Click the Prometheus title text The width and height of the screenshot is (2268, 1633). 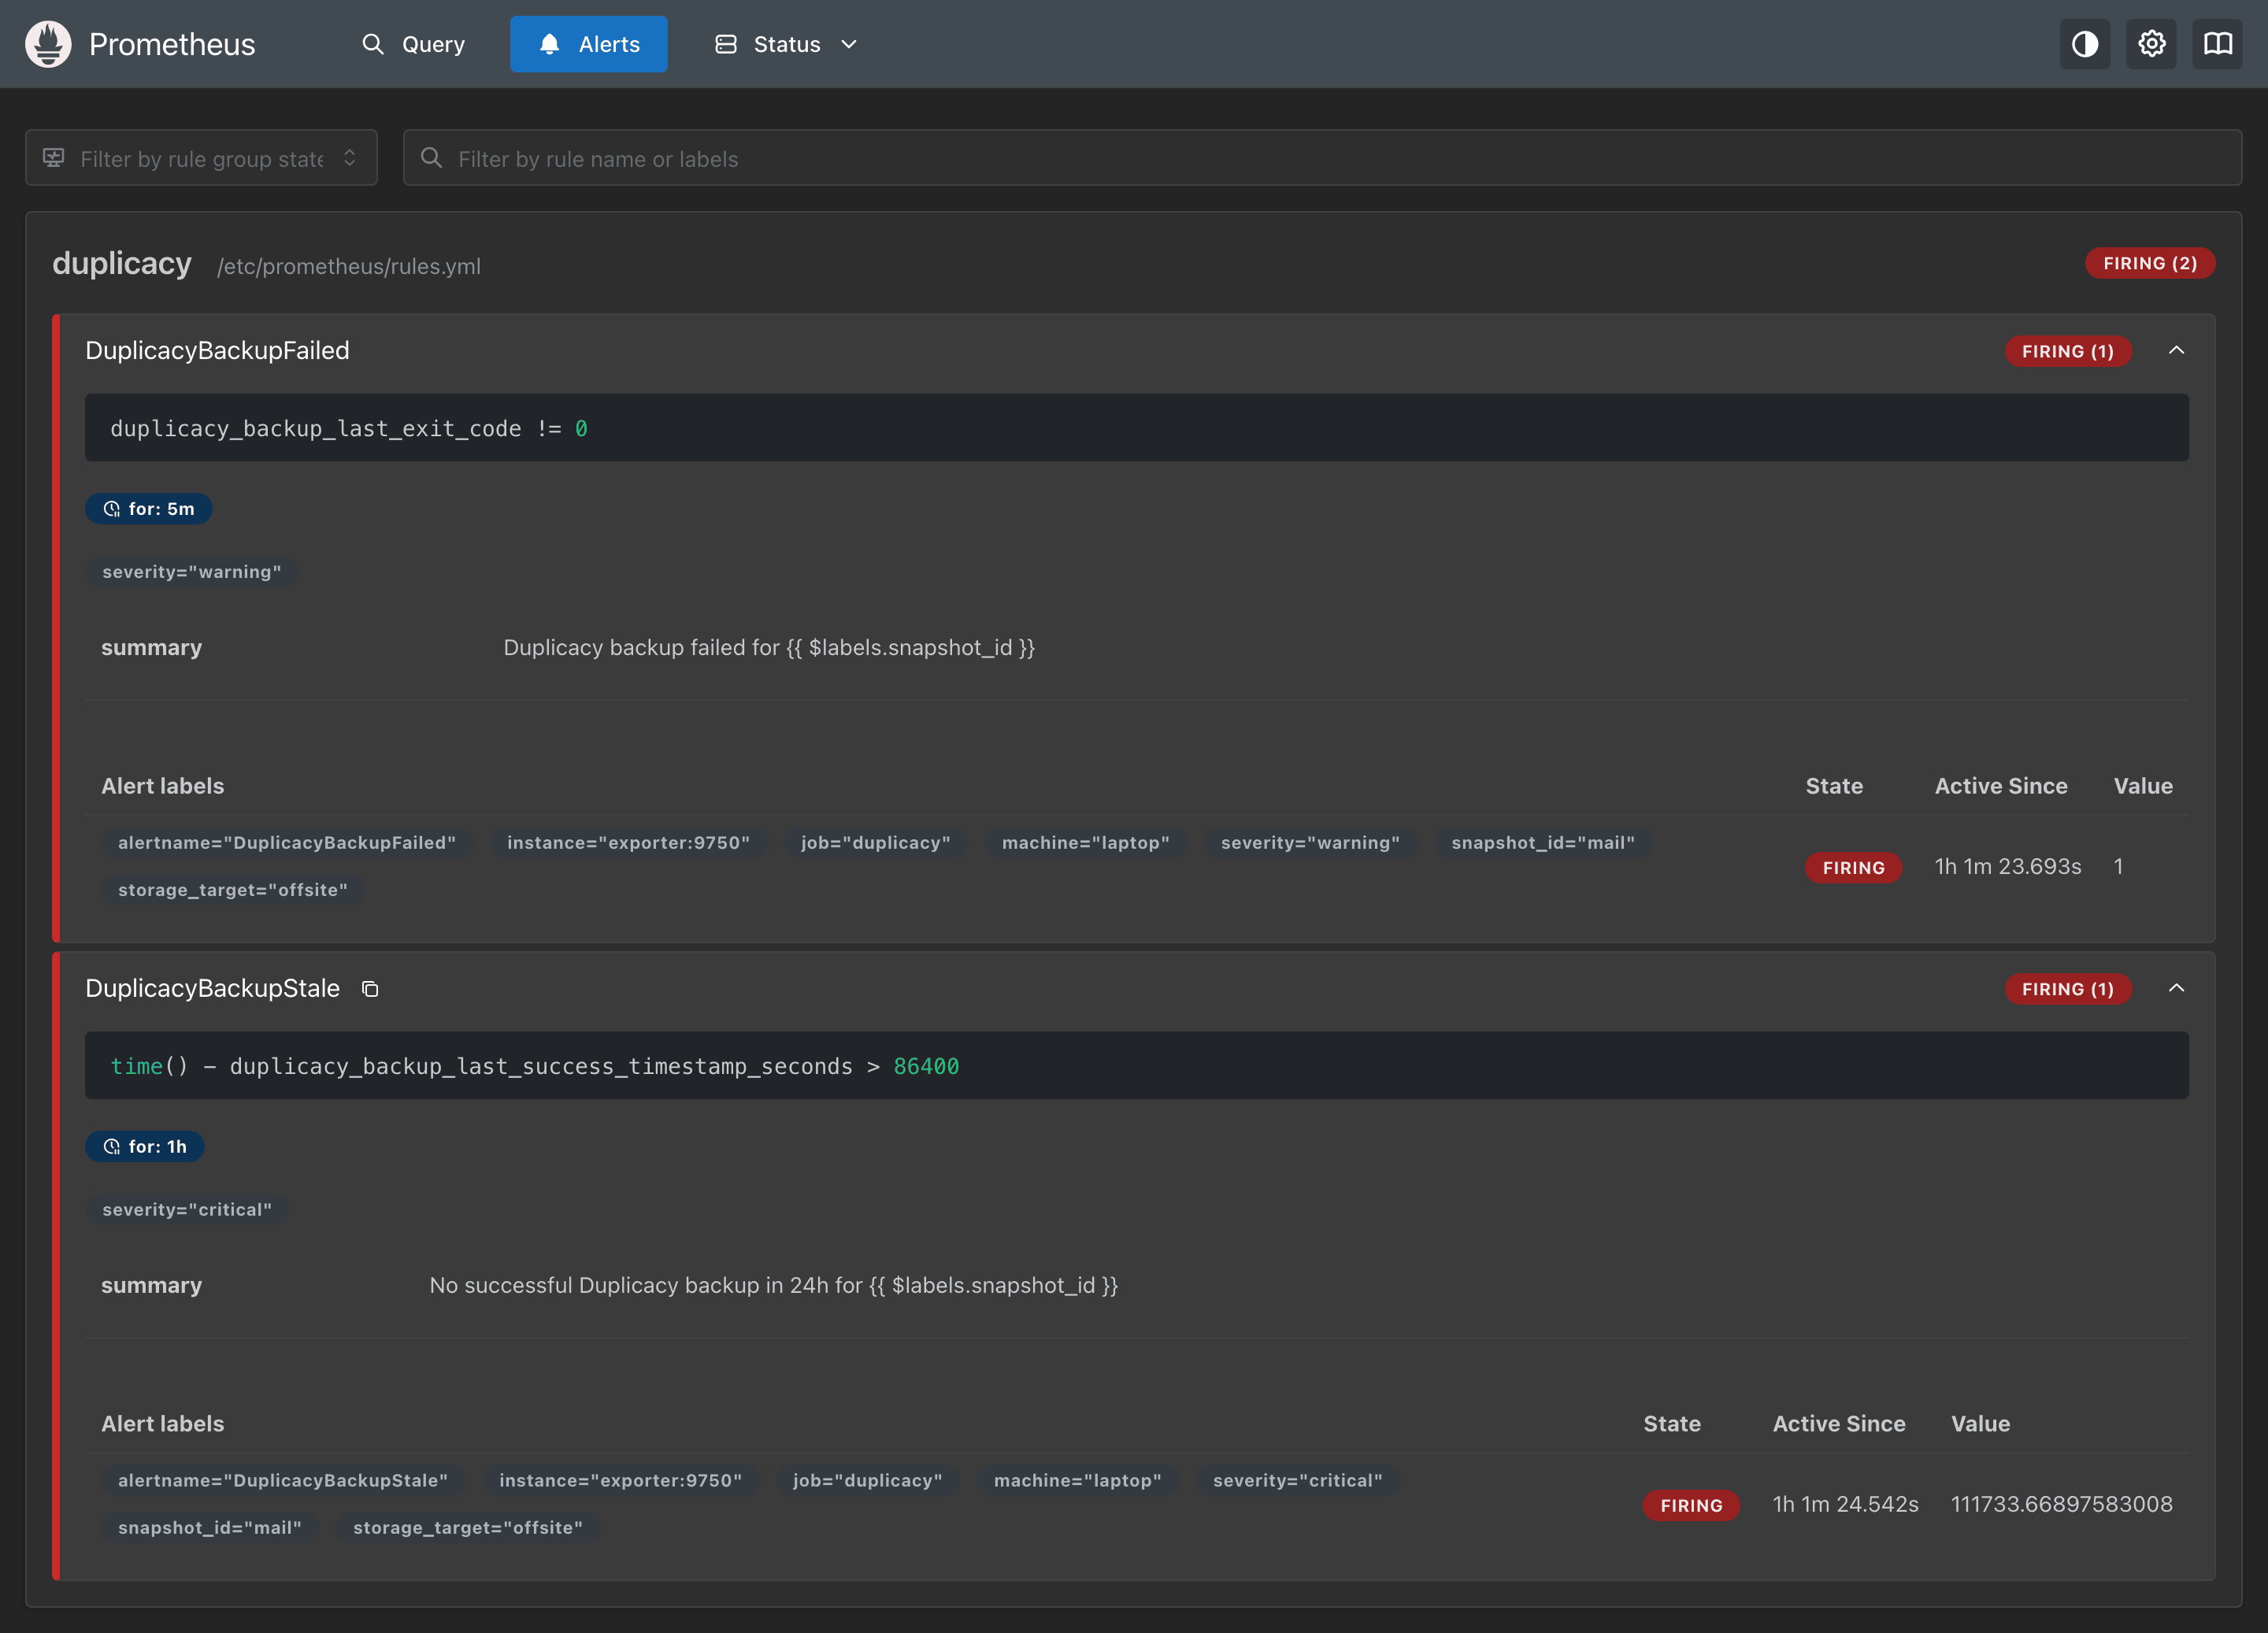[x=172, y=44]
